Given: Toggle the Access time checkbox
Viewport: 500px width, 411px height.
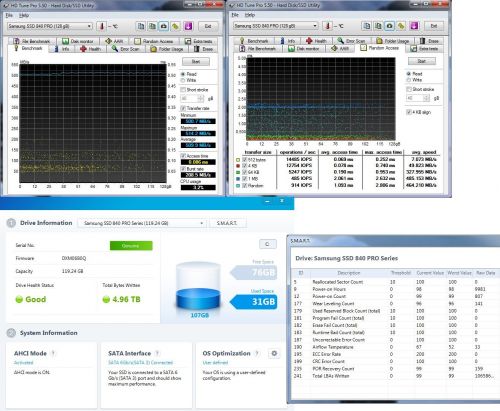Looking at the screenshot, I should click(x=183, y=156).
